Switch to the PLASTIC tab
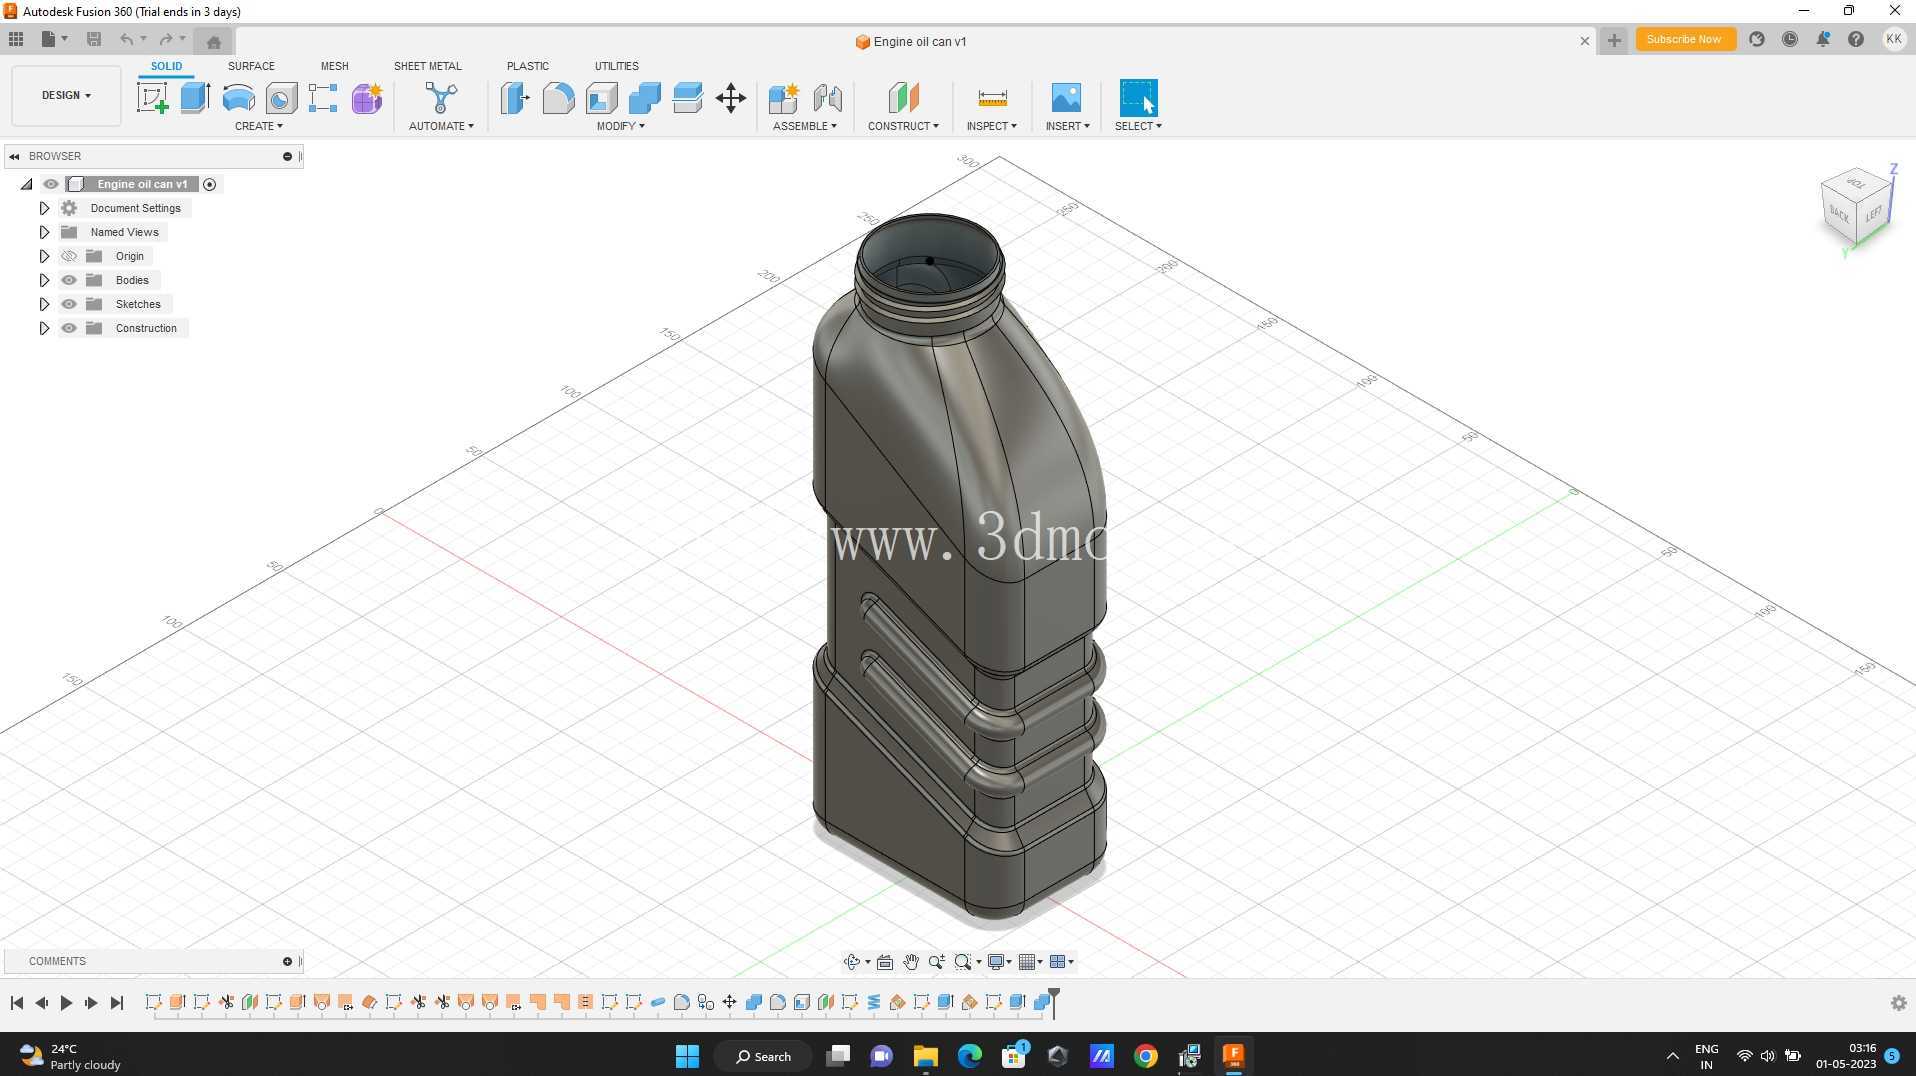This screenshot has width=1916, height=1076. (527, 66)
